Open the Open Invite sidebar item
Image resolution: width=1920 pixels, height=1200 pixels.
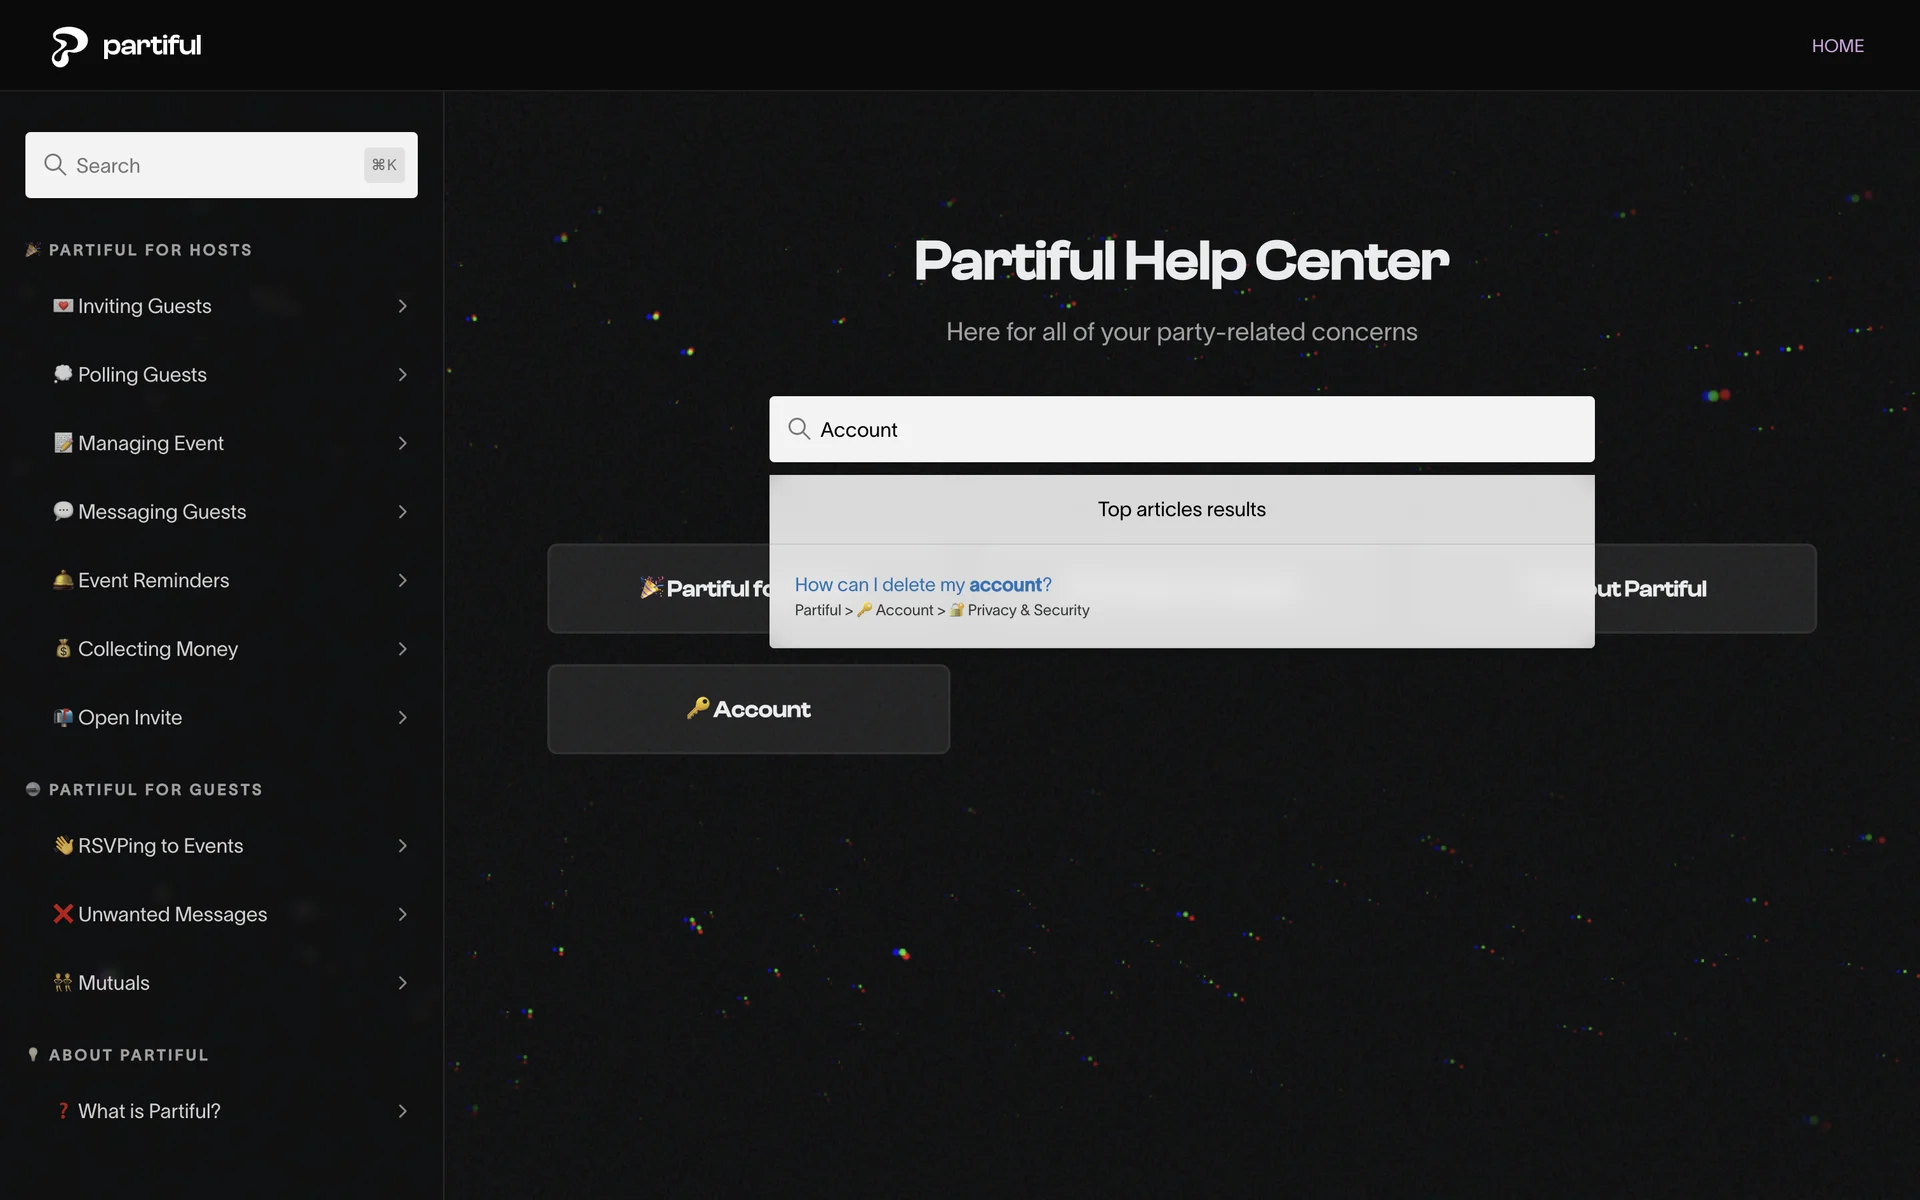pos(130,718)
